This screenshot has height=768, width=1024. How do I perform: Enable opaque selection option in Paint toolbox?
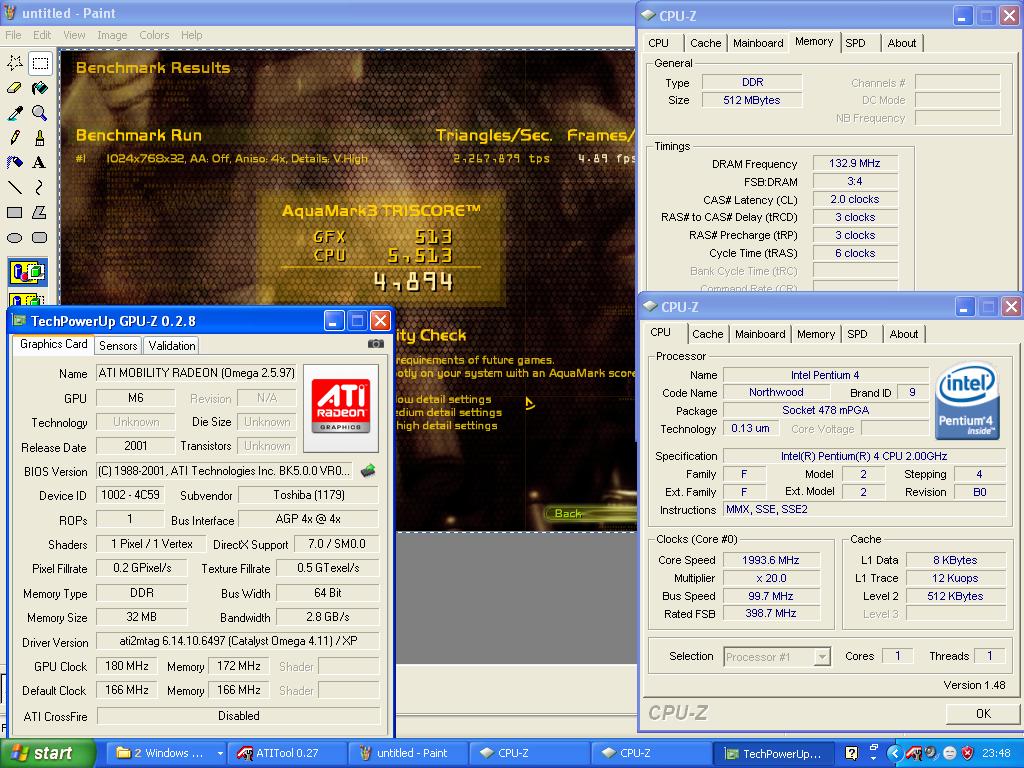27,272
